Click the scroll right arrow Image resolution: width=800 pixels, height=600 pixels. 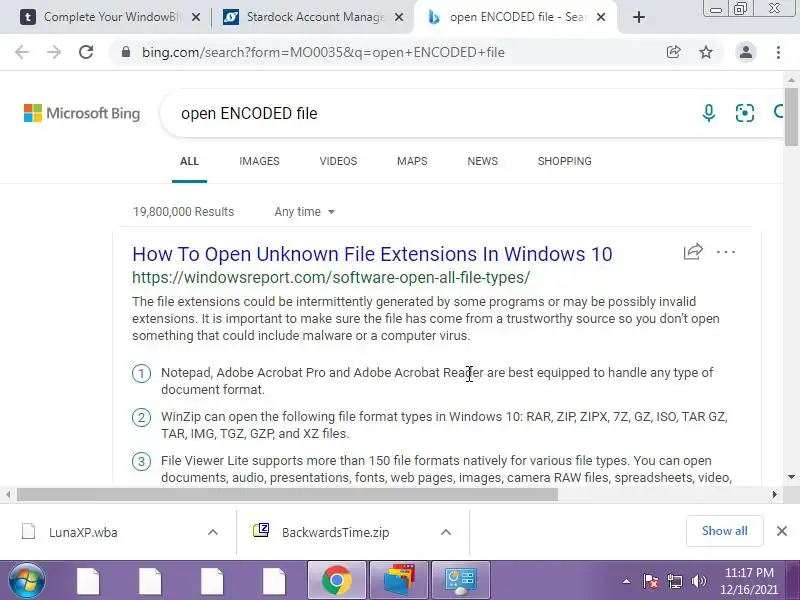click(774, 494)
